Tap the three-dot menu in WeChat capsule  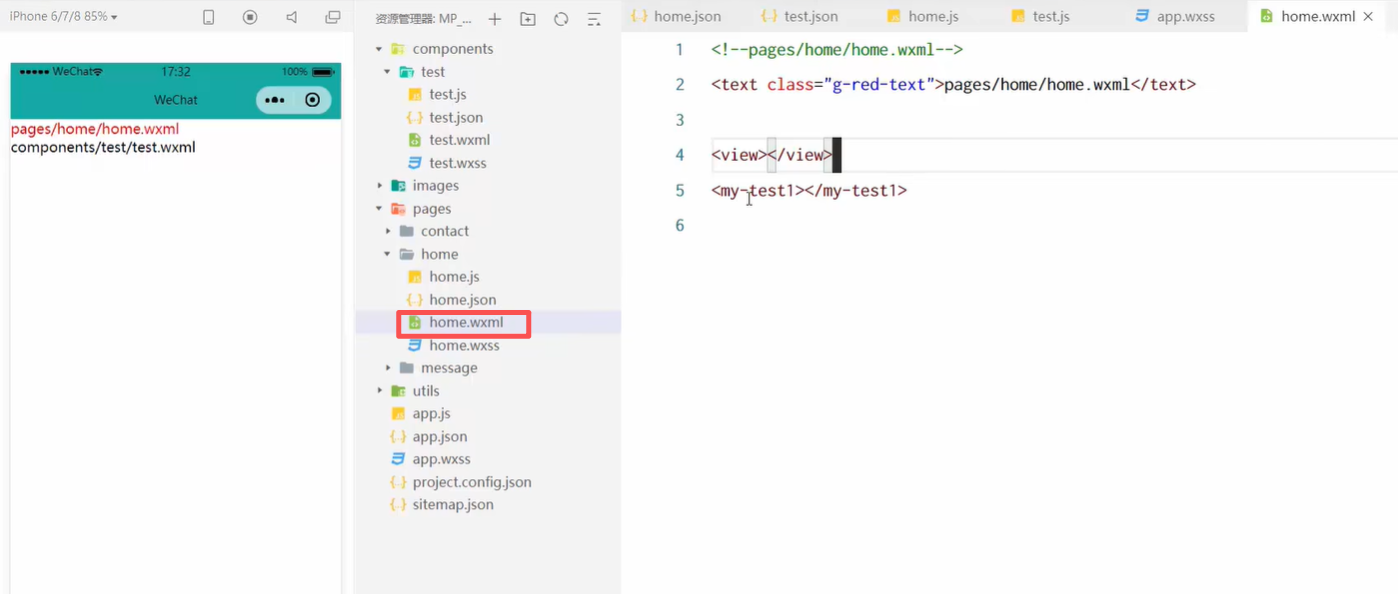[275, 100]
